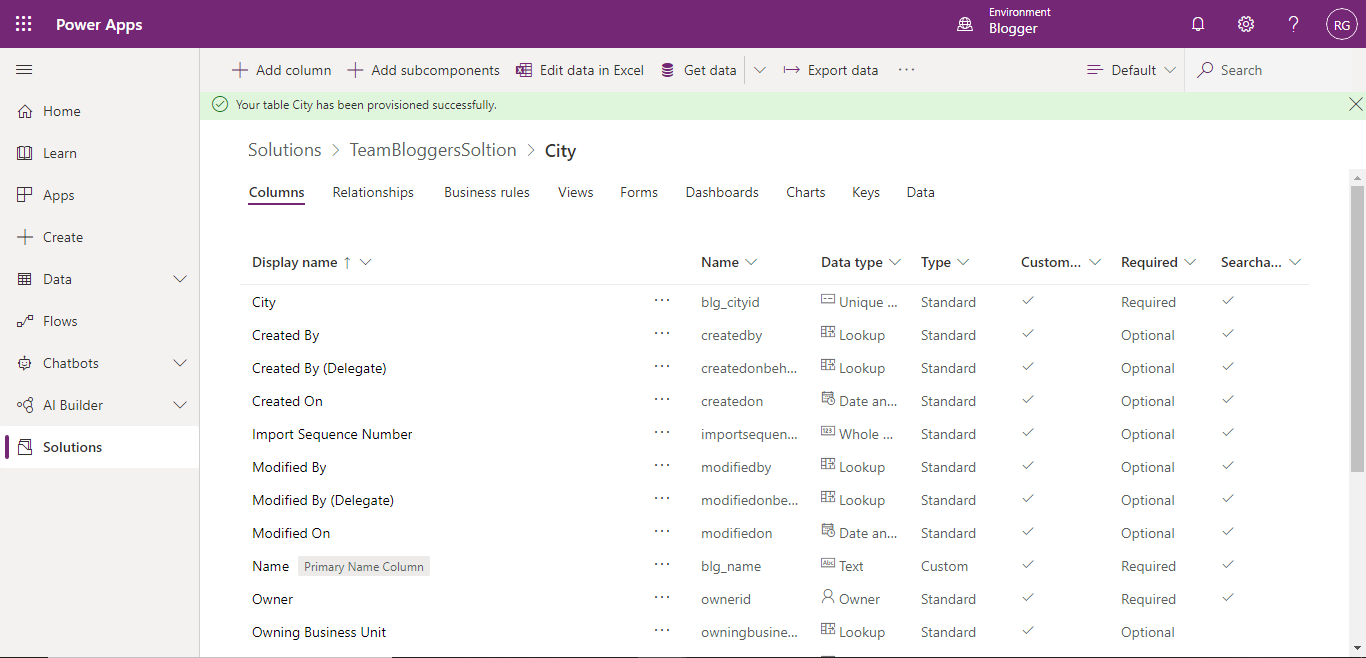Open the Power Apps settings gear
The height and width of the screenshot is (658, 1366).
click(1245, 23)
